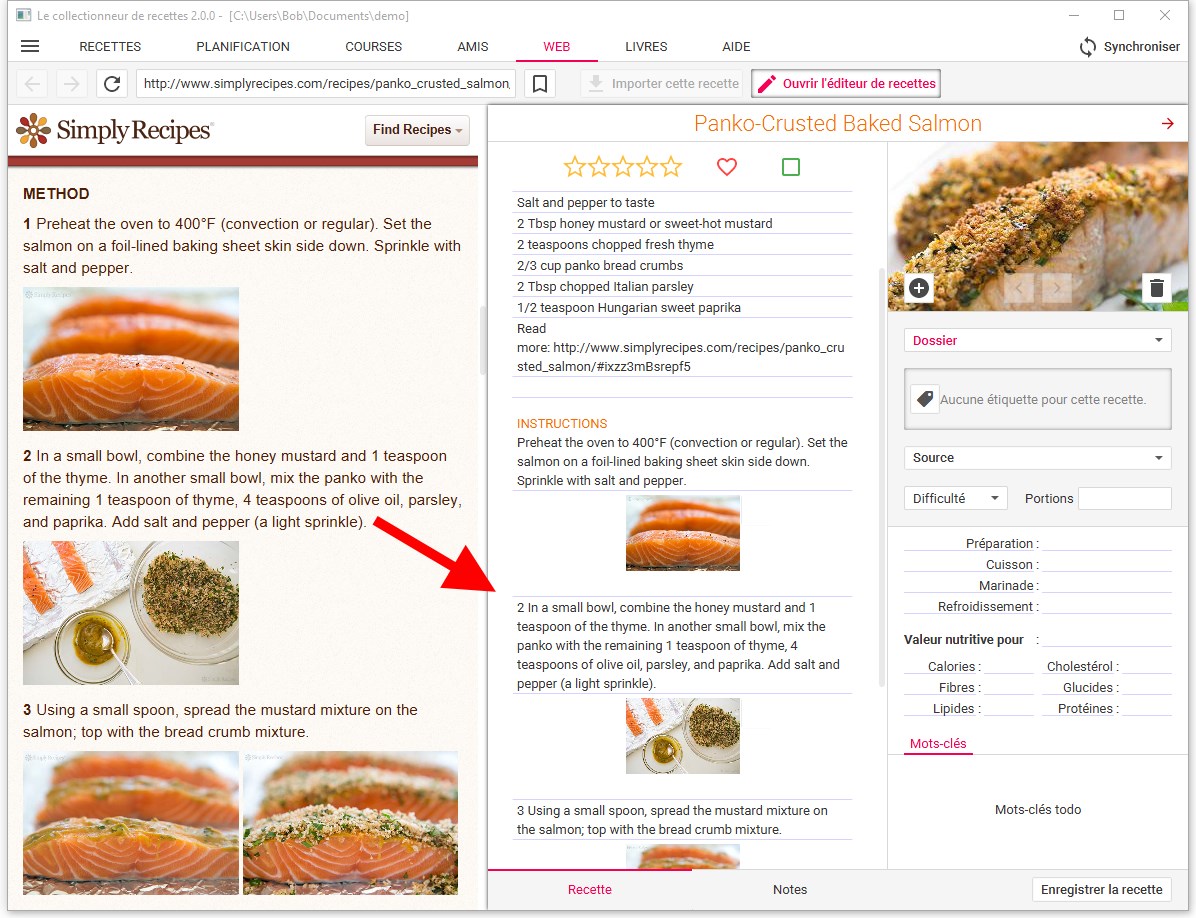The width and height of the screenshot is (1196, 918).
Task: Delete the recipe photo with trash icon
Action: (x=1157, y=289)
